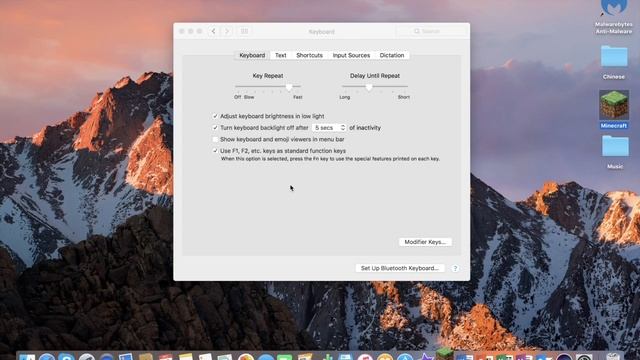The image size is (640, 360).
Task: Click in the Search field
Action: click(431, 31)
